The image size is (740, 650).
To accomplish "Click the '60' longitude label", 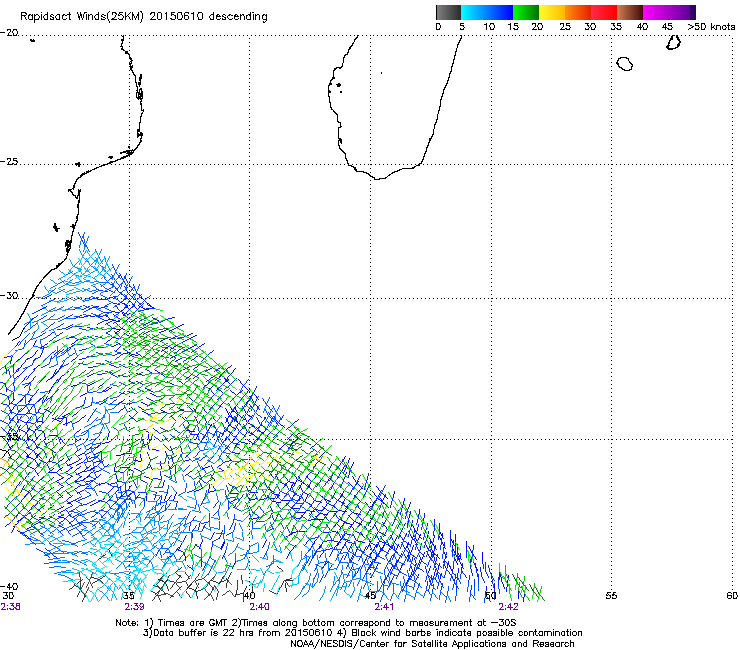I will [732, 596].
